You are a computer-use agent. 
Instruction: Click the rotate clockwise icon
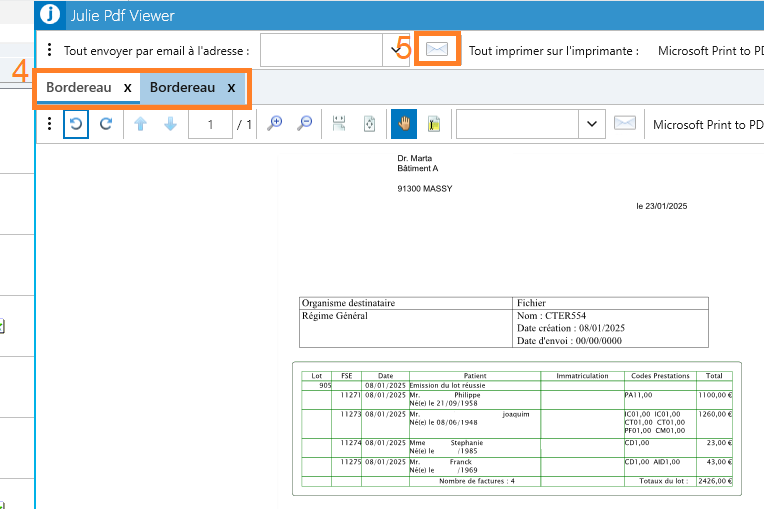106,124
